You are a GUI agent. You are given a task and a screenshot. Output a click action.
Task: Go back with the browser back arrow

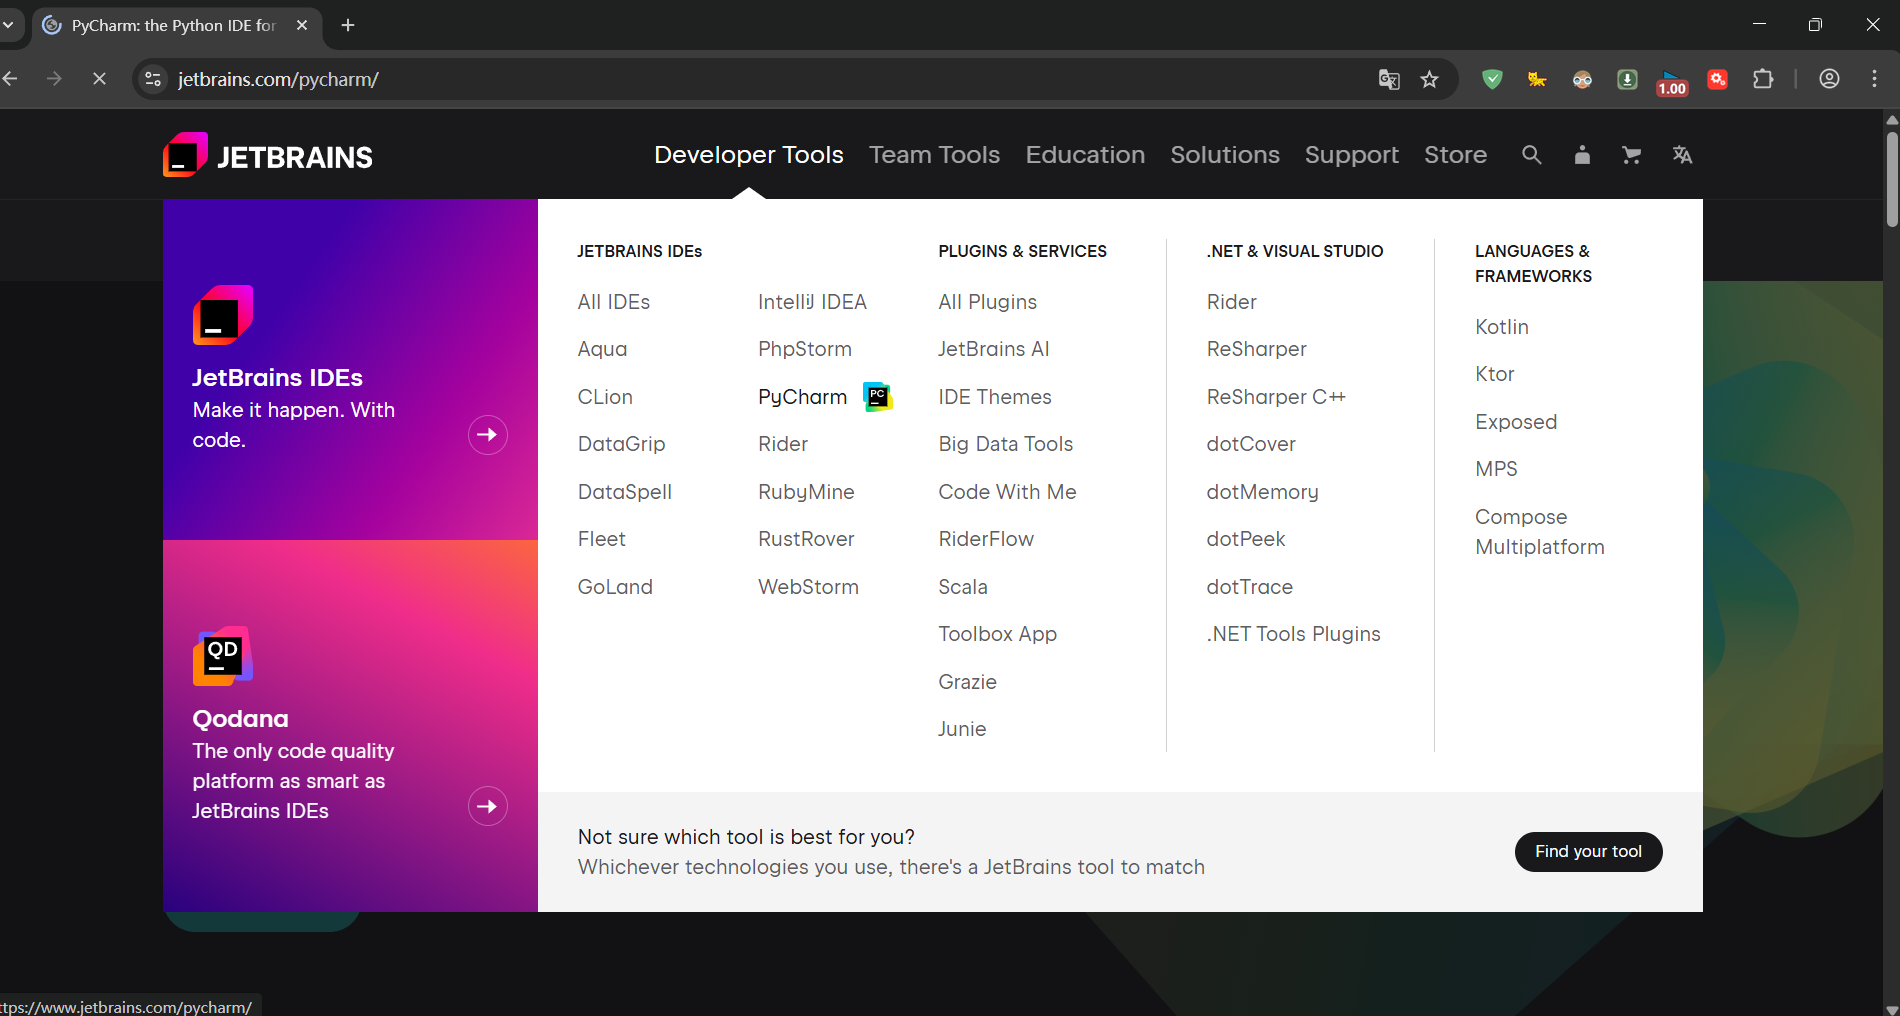point(10,79)
